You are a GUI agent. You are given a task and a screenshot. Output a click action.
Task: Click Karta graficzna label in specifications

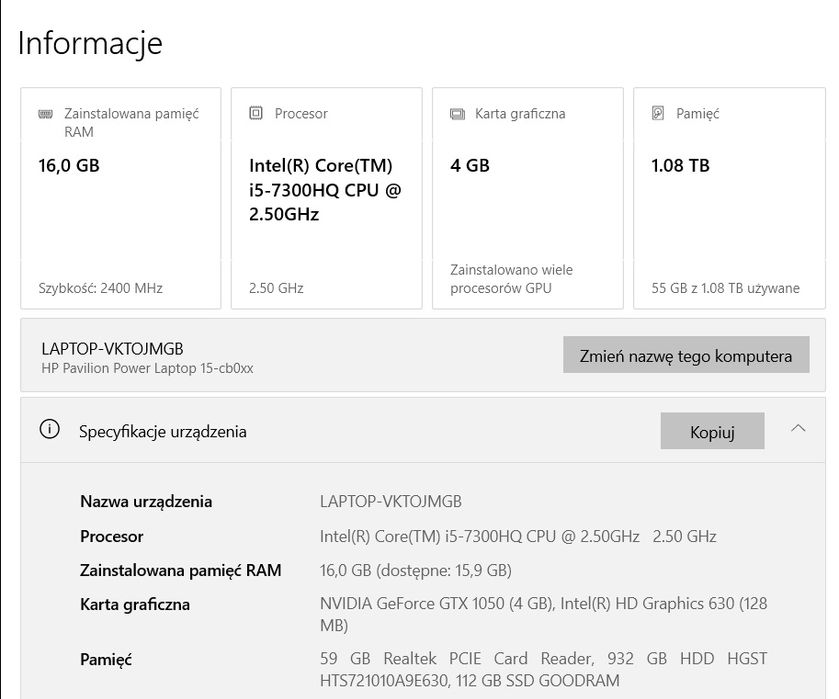(x=135, y=605)
